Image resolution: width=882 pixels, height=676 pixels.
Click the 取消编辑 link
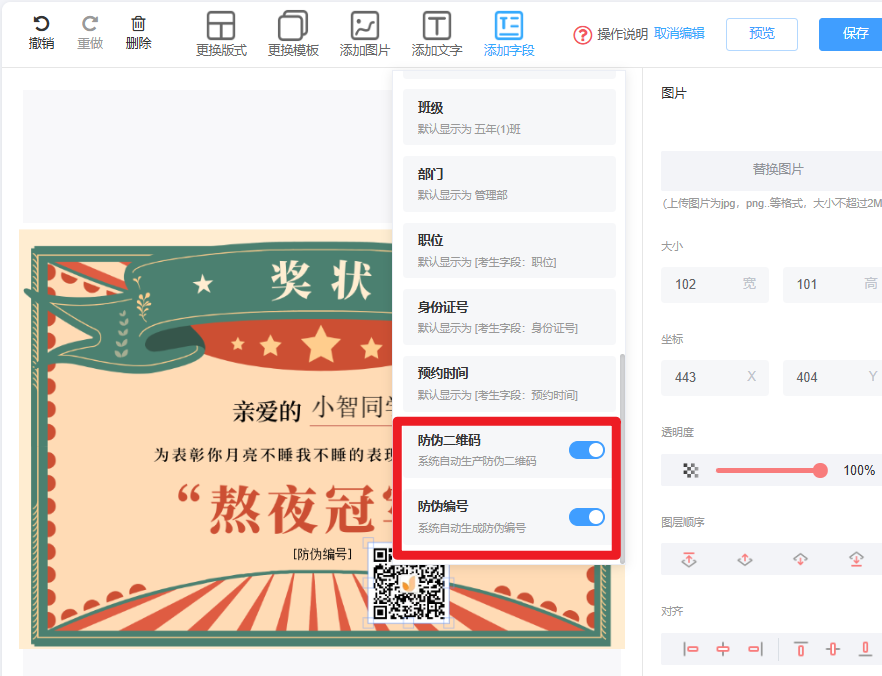tap(679, 34)
